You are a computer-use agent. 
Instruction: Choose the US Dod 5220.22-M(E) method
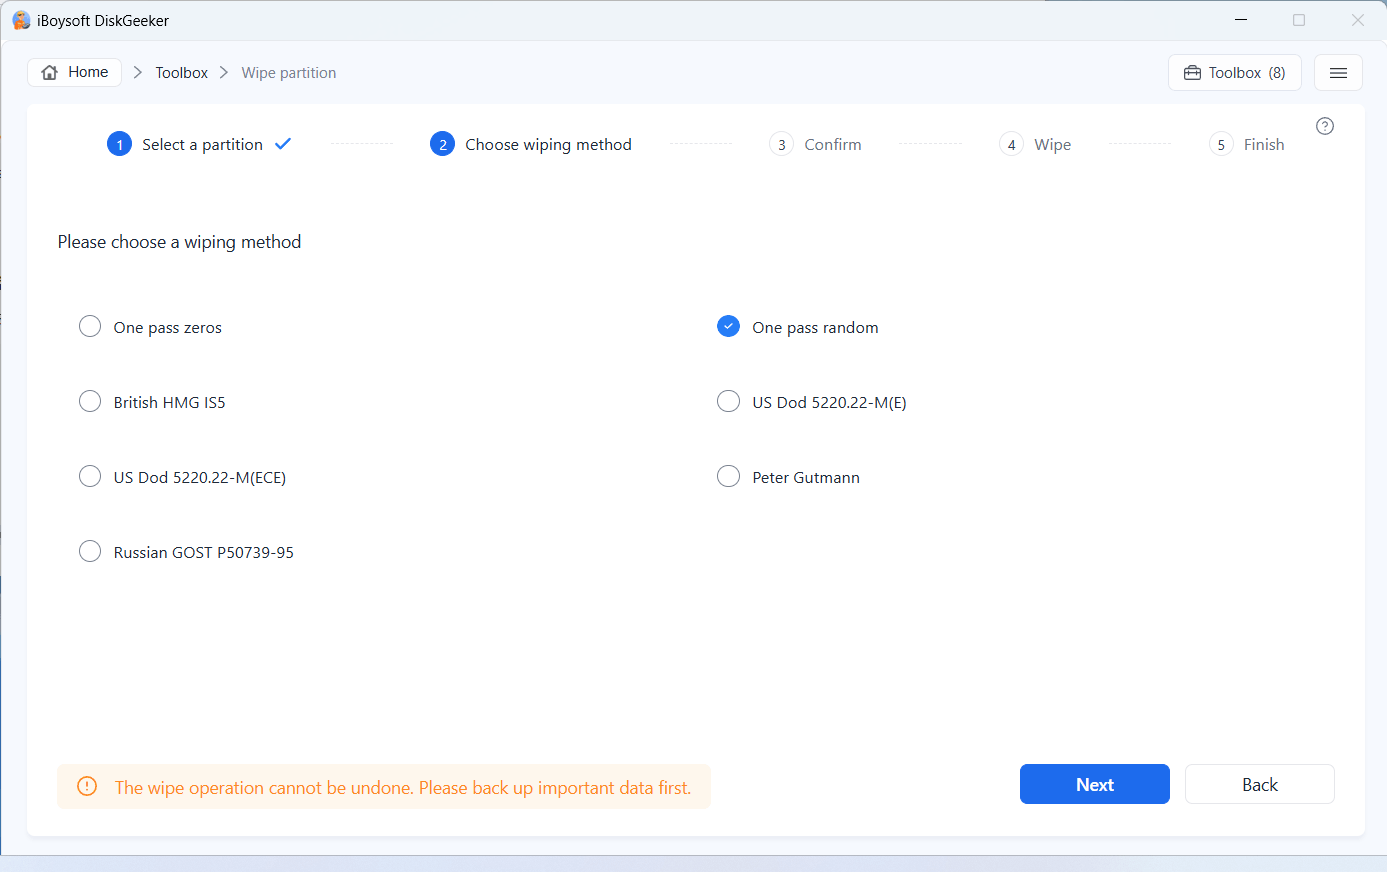(812, 402)
